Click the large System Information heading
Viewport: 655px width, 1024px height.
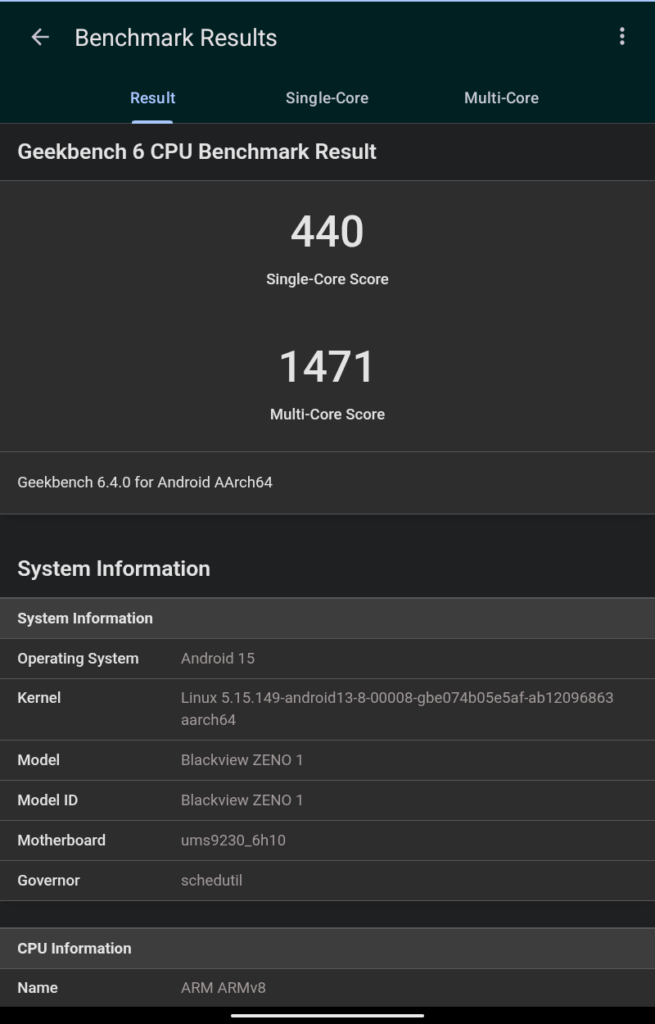(x=114, y=568)
